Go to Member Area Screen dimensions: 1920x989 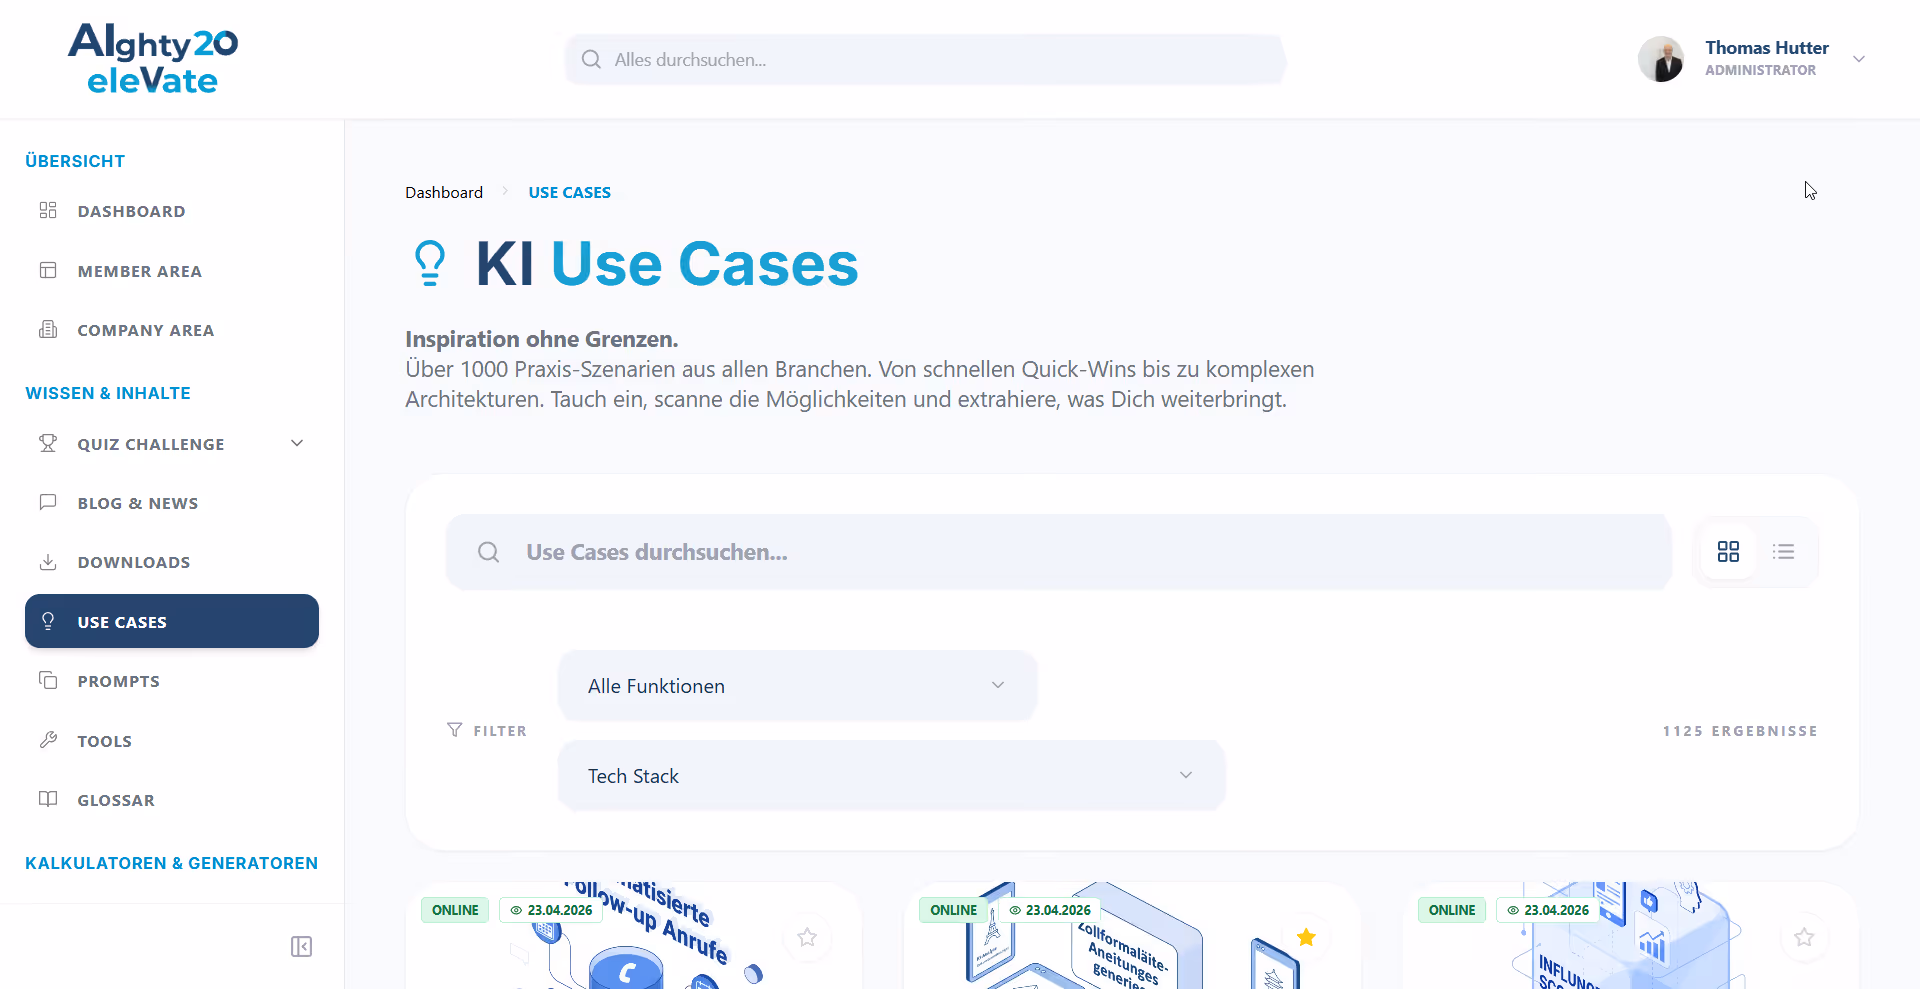point(172,271)
